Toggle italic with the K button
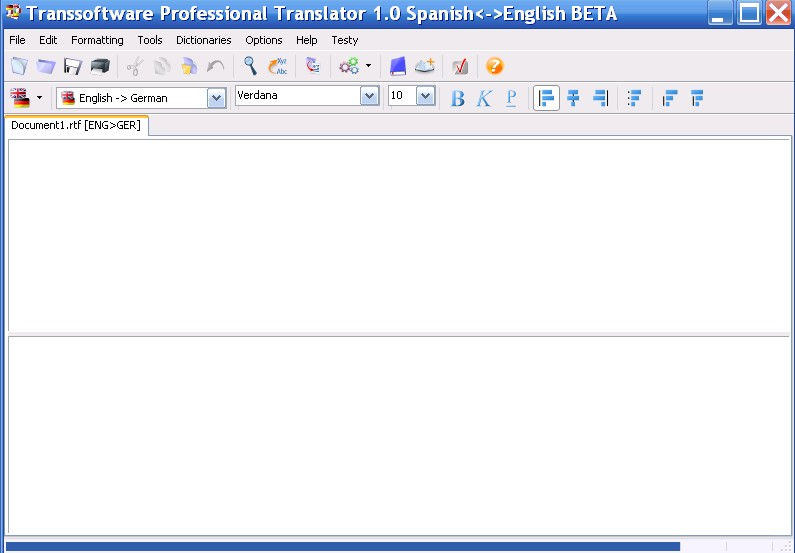 (484, 98)
